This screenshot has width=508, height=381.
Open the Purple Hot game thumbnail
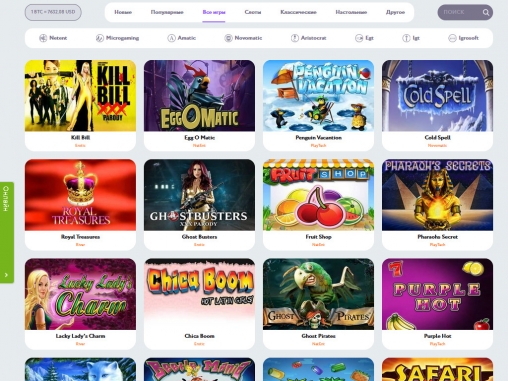[x=437, y=294]
